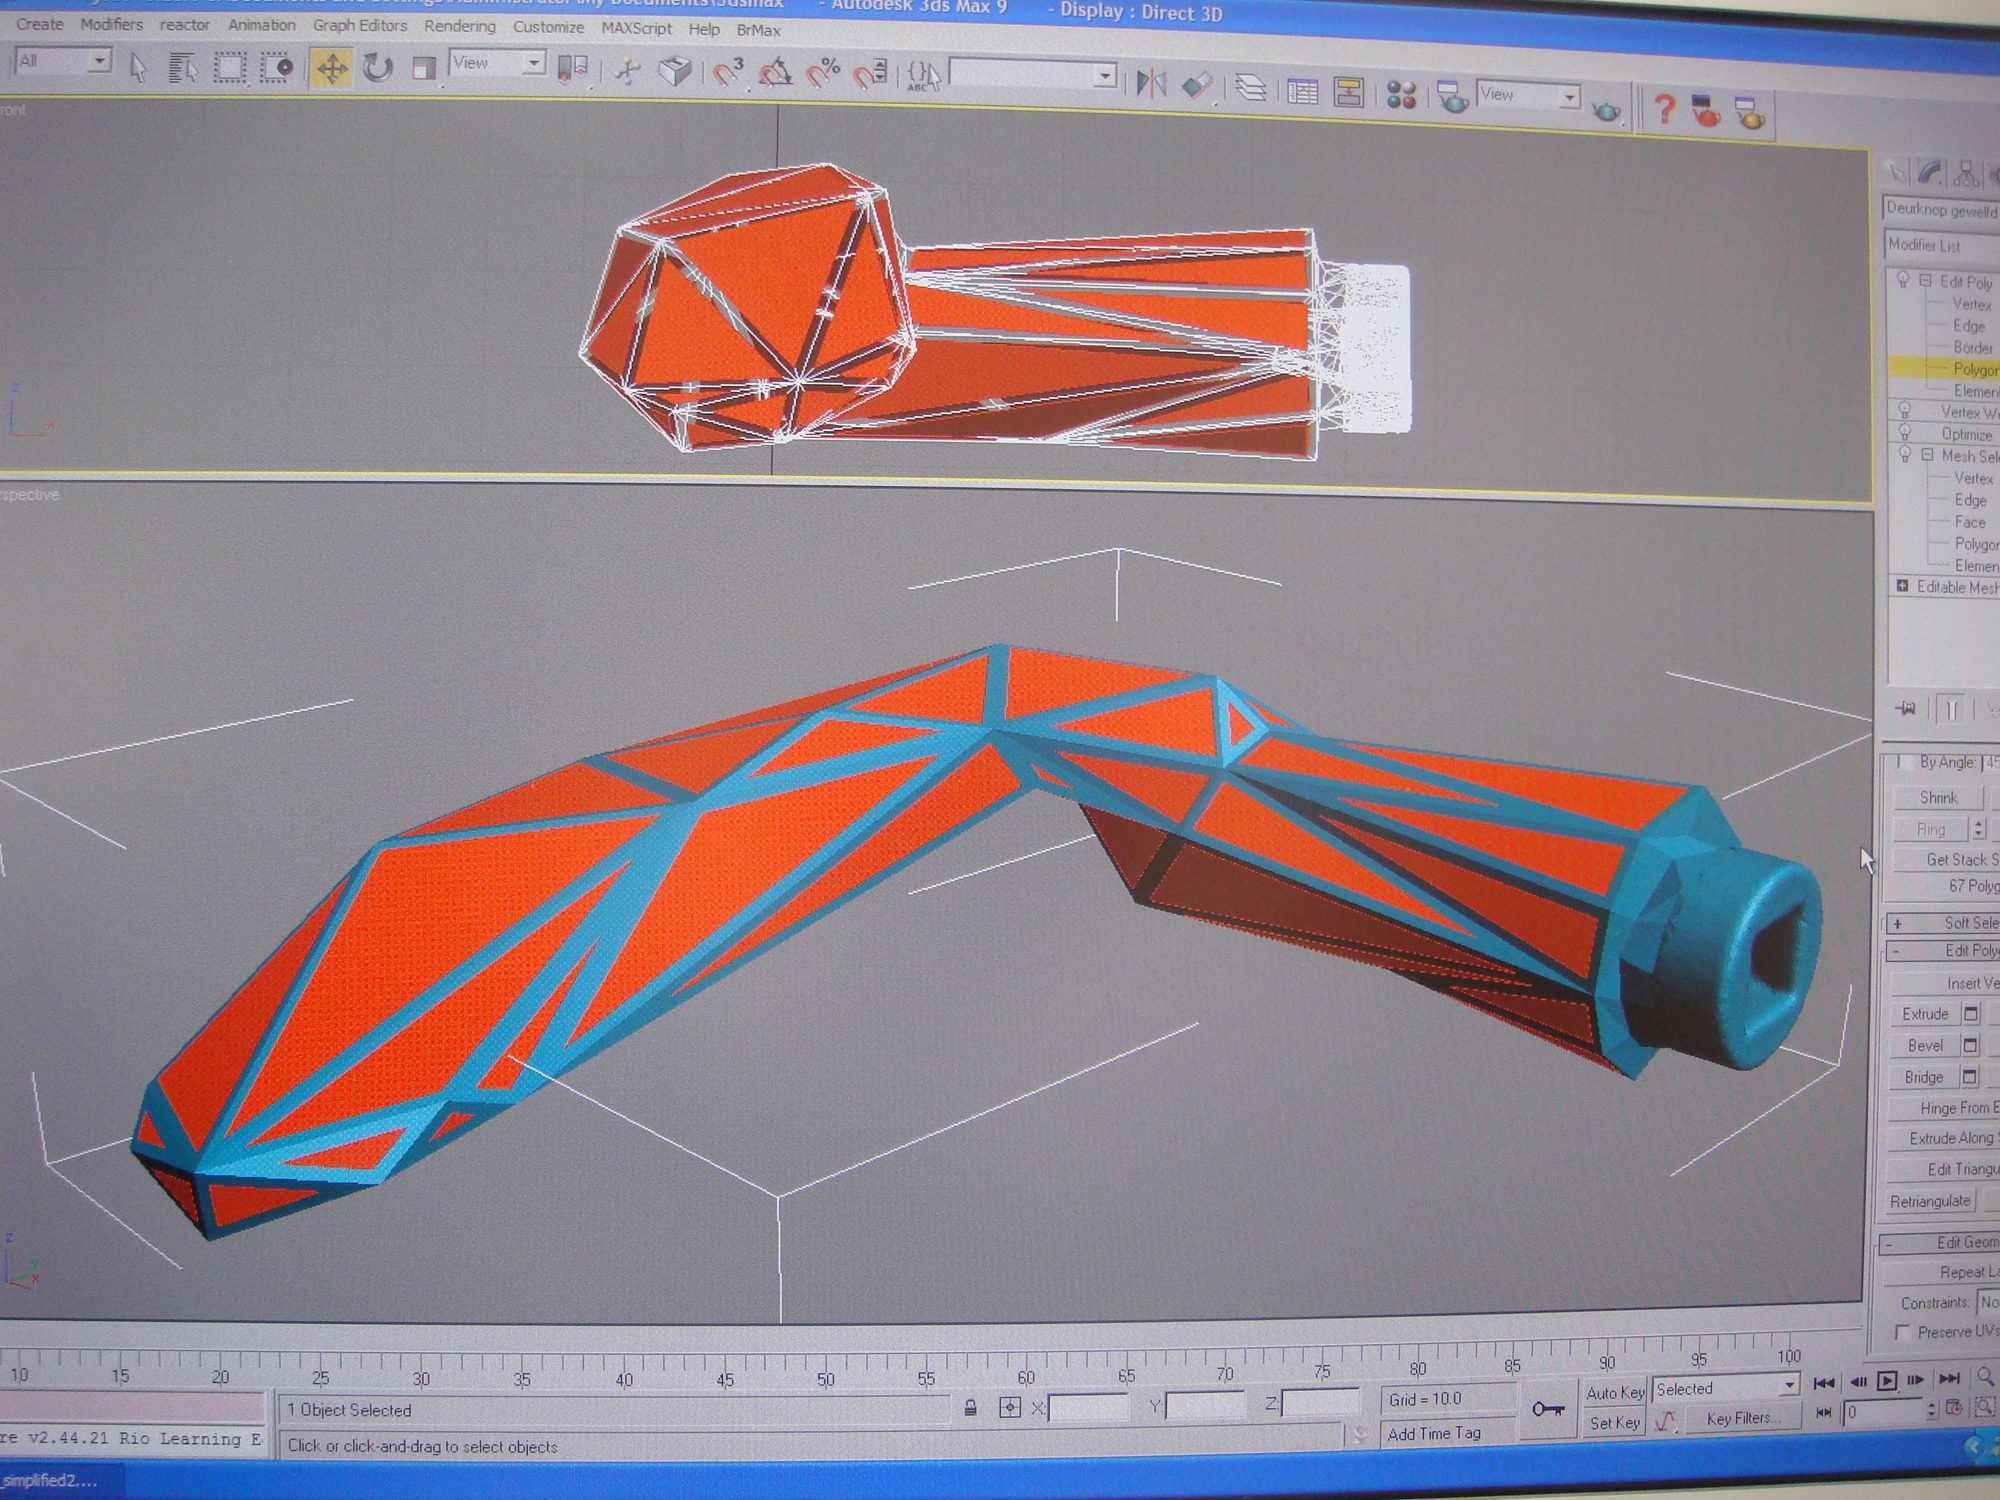The image size is (2000, 1500).
Task: Toggle the Auto Key button
Action: (1614, 1392)
